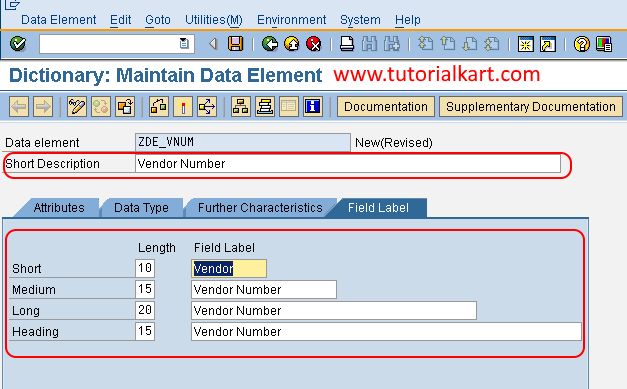
Task: Switch to the Data Type tab
Action: tap(141, 208)
